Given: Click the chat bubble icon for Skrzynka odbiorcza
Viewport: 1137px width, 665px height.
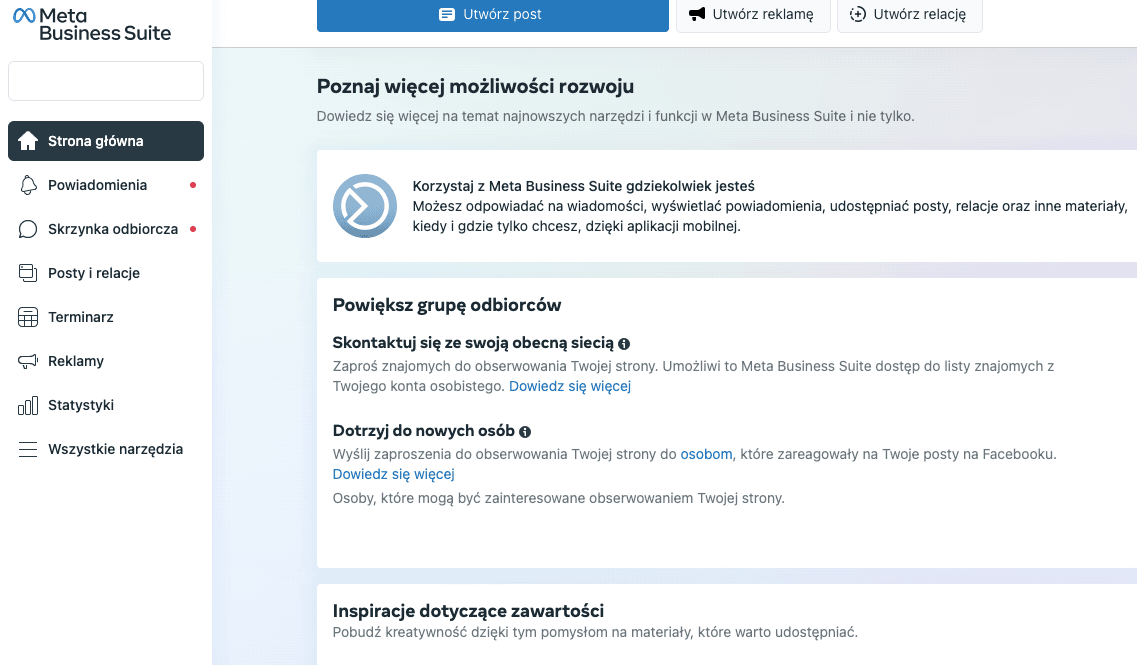Looking at the screenshot, I should 28,229.
